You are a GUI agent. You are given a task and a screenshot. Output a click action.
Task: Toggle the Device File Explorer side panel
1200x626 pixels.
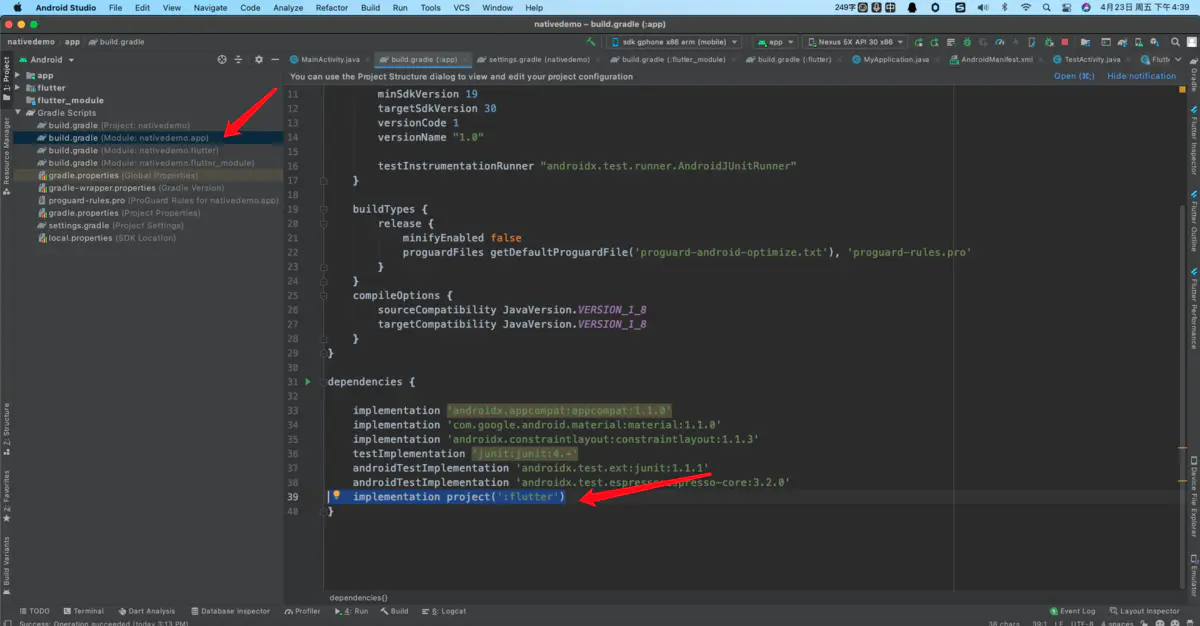click(1194, 496)
